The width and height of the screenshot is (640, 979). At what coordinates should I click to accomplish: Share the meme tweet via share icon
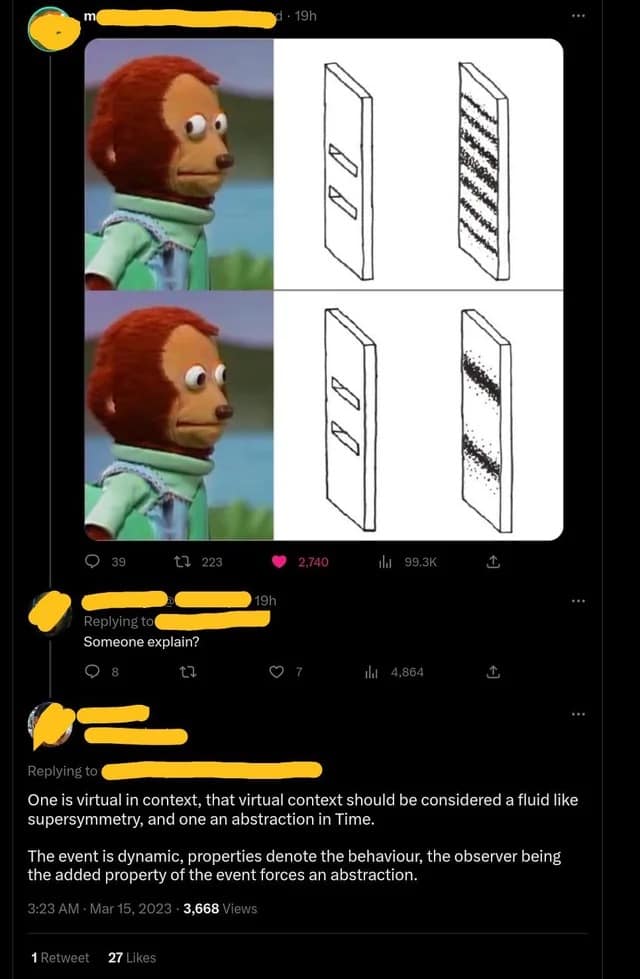point(493,562)
